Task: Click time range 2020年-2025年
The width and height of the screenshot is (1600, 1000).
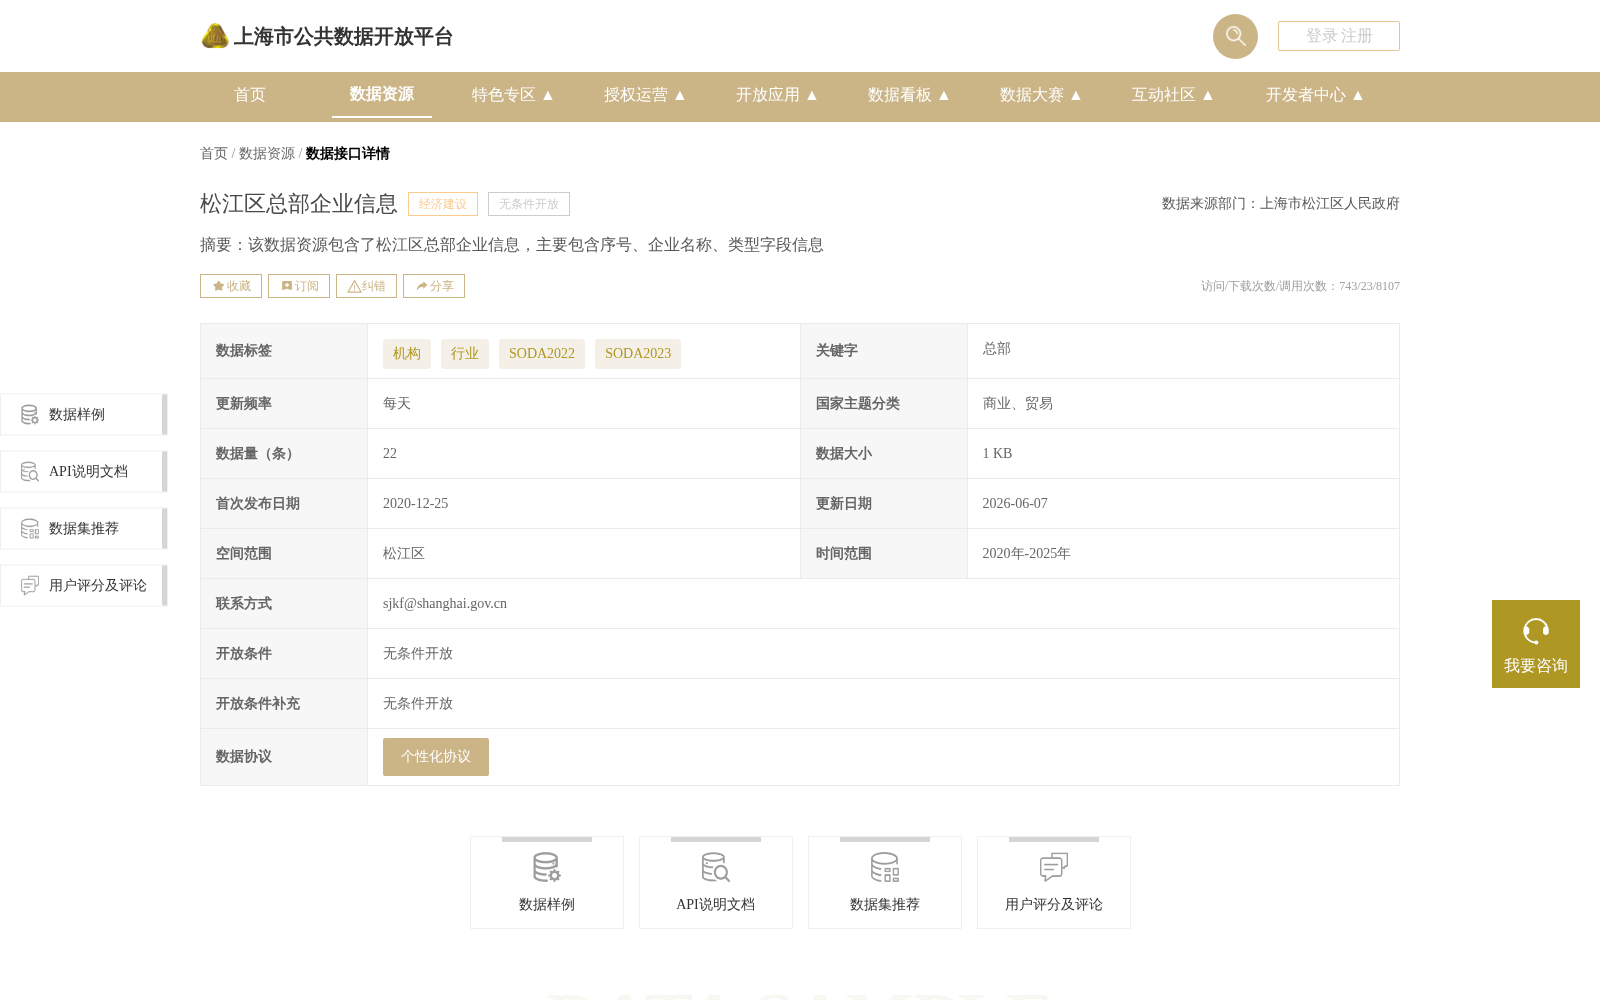Action: (x=1026, y=554)
